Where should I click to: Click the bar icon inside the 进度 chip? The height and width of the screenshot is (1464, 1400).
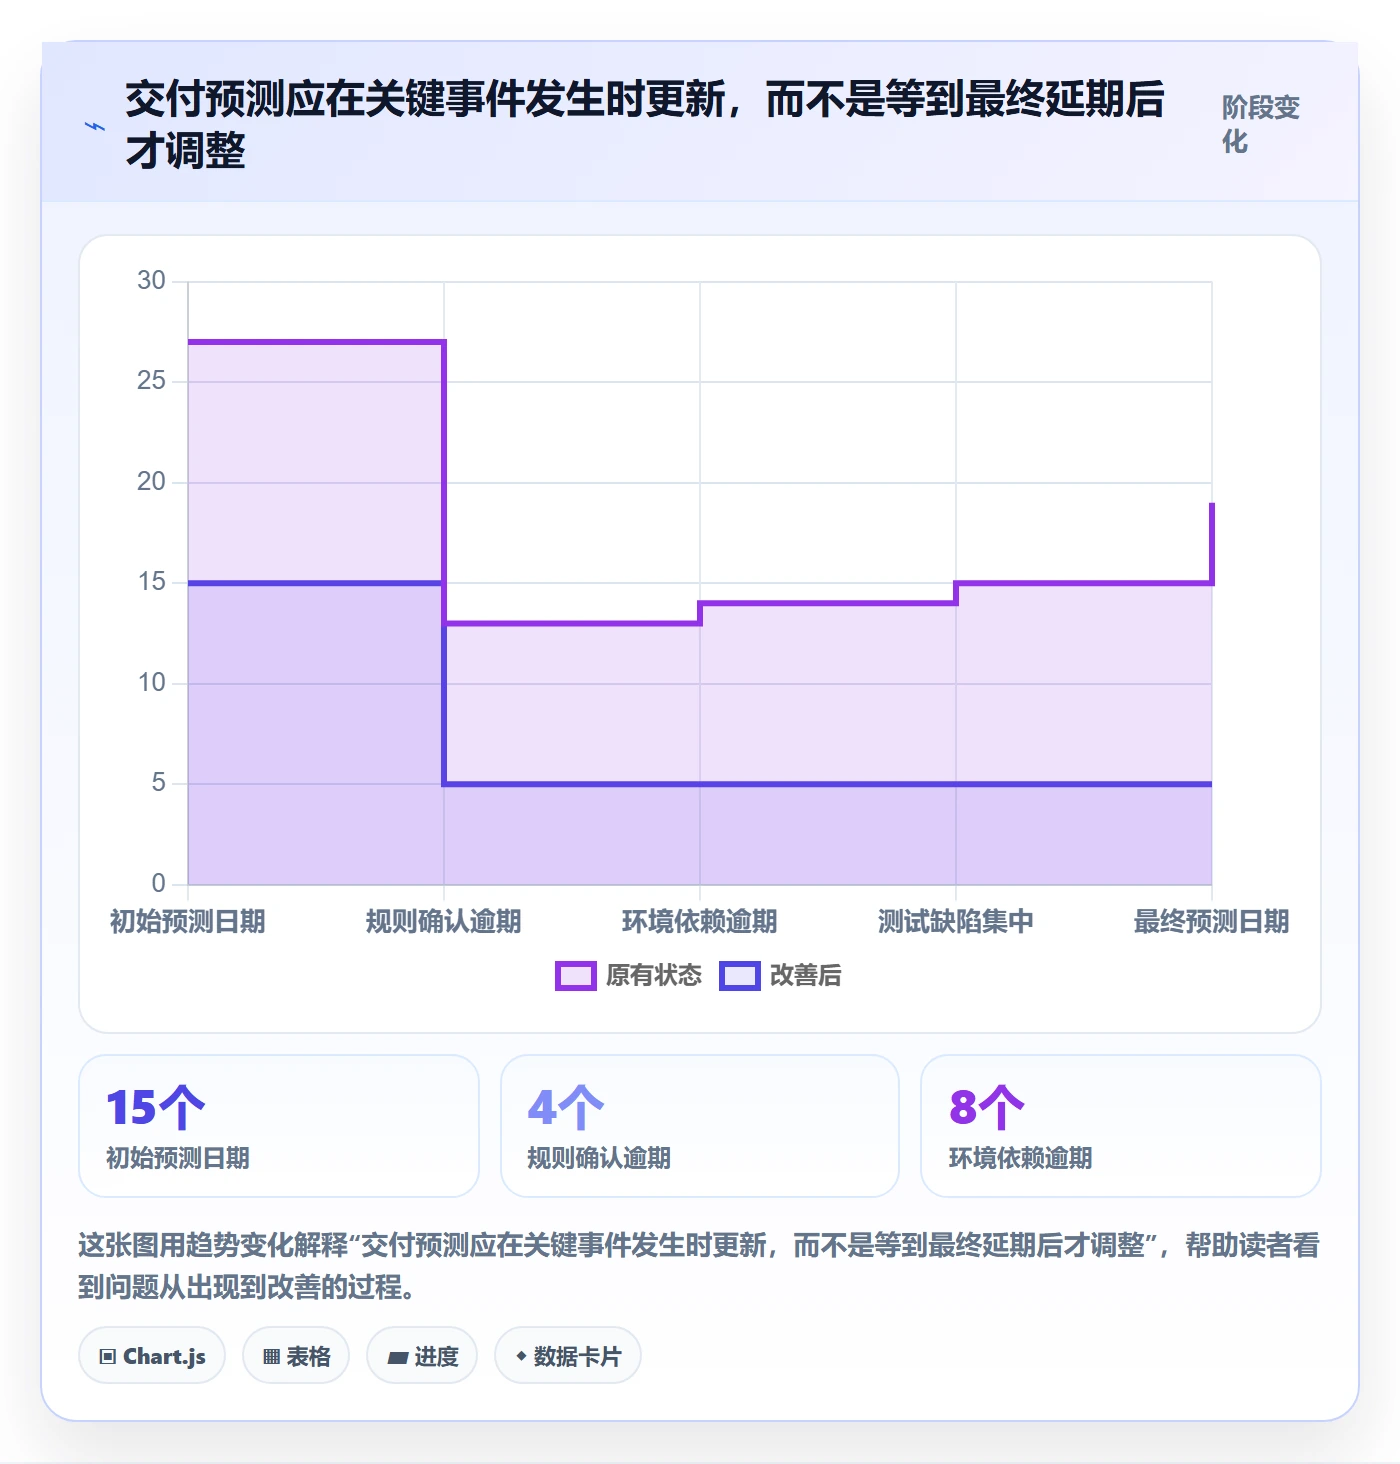click(398, 1358)
